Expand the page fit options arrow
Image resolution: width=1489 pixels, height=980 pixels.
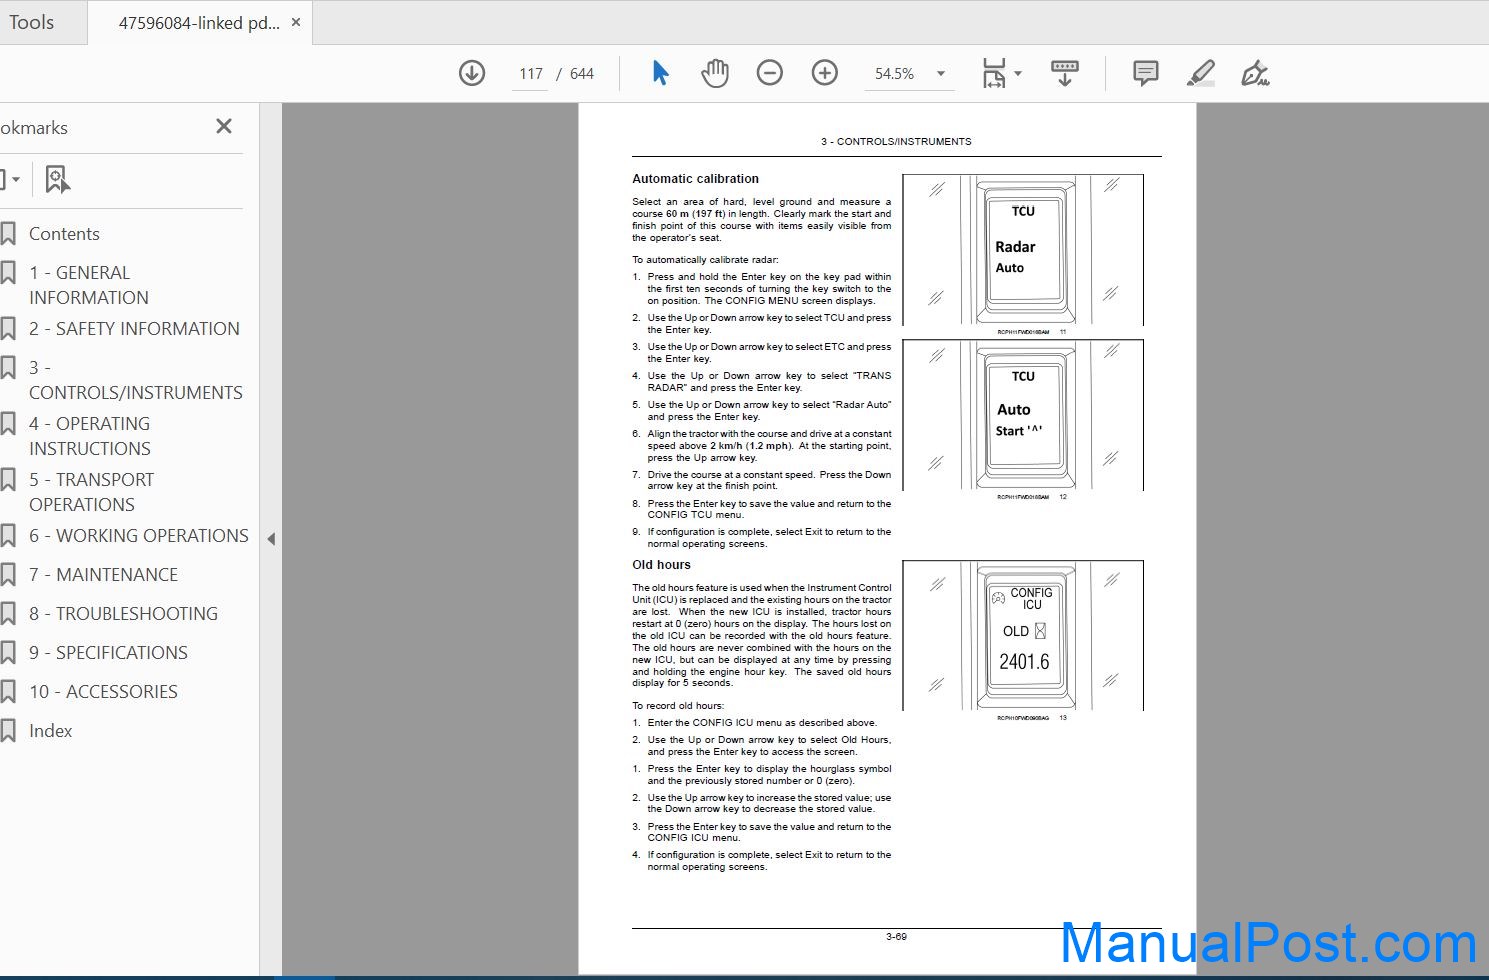pos(1018,74)
